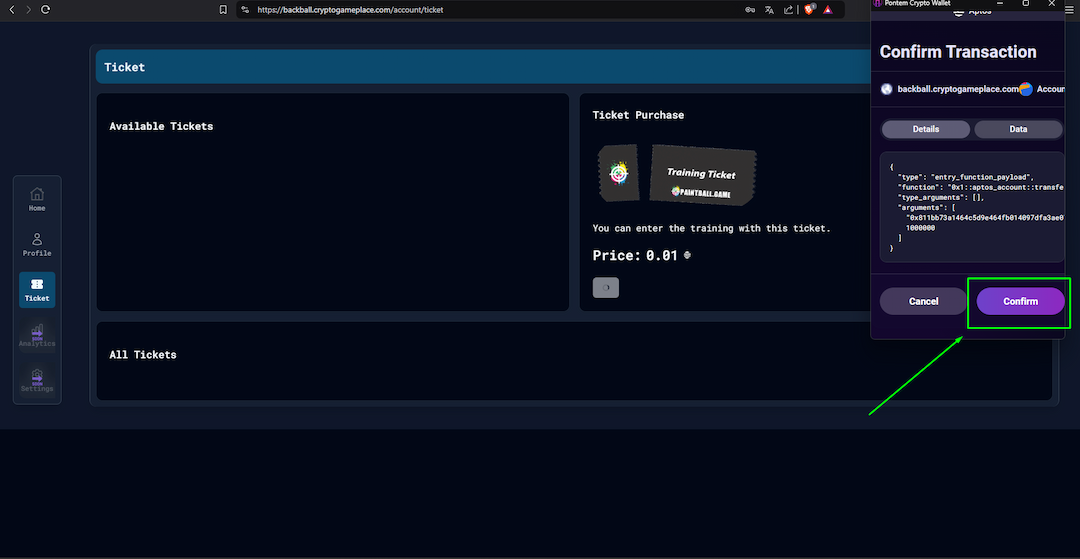Bookmark this page with the bookmark icon
Screen dimensions: 1080x559
point(223,9)
